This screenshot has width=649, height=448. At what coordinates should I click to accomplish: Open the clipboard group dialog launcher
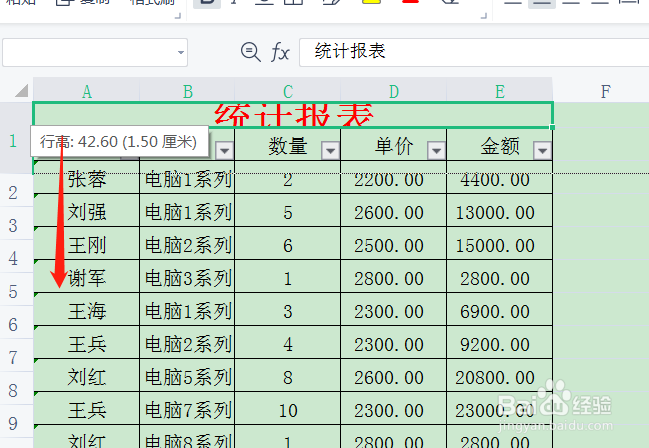[x=178, y=16]
